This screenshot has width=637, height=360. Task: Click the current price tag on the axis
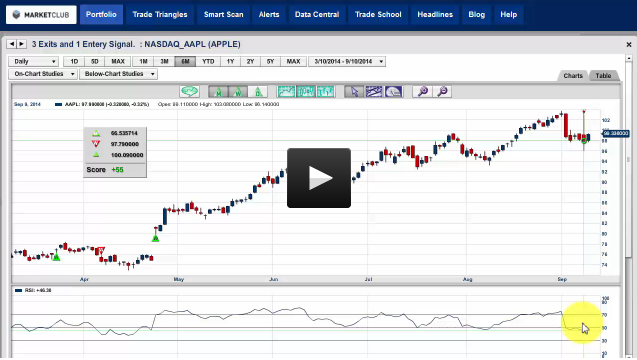pos(616,133)
